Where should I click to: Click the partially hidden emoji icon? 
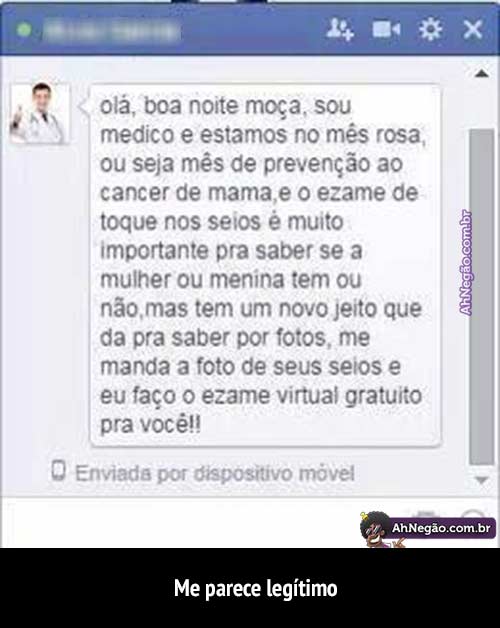(x=473, y=514)
